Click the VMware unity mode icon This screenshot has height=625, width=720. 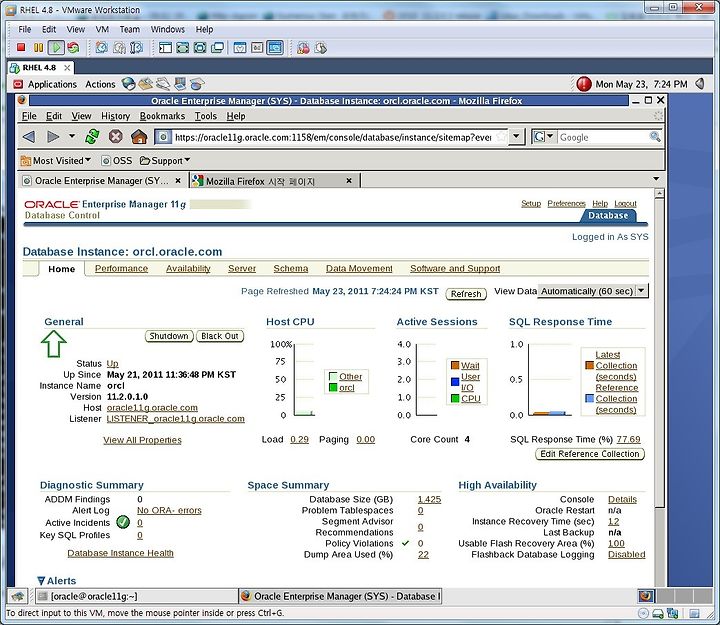point(217,47)
